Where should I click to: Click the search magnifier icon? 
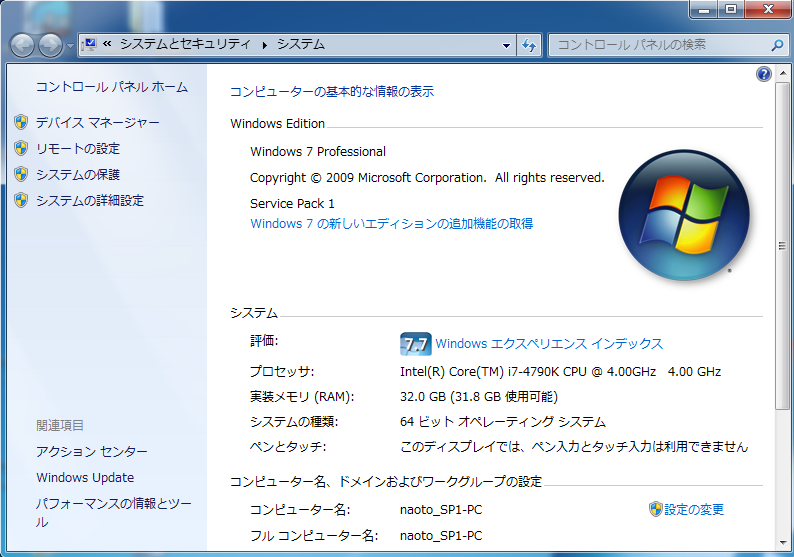pyautogui.click(x=777, y=46)
